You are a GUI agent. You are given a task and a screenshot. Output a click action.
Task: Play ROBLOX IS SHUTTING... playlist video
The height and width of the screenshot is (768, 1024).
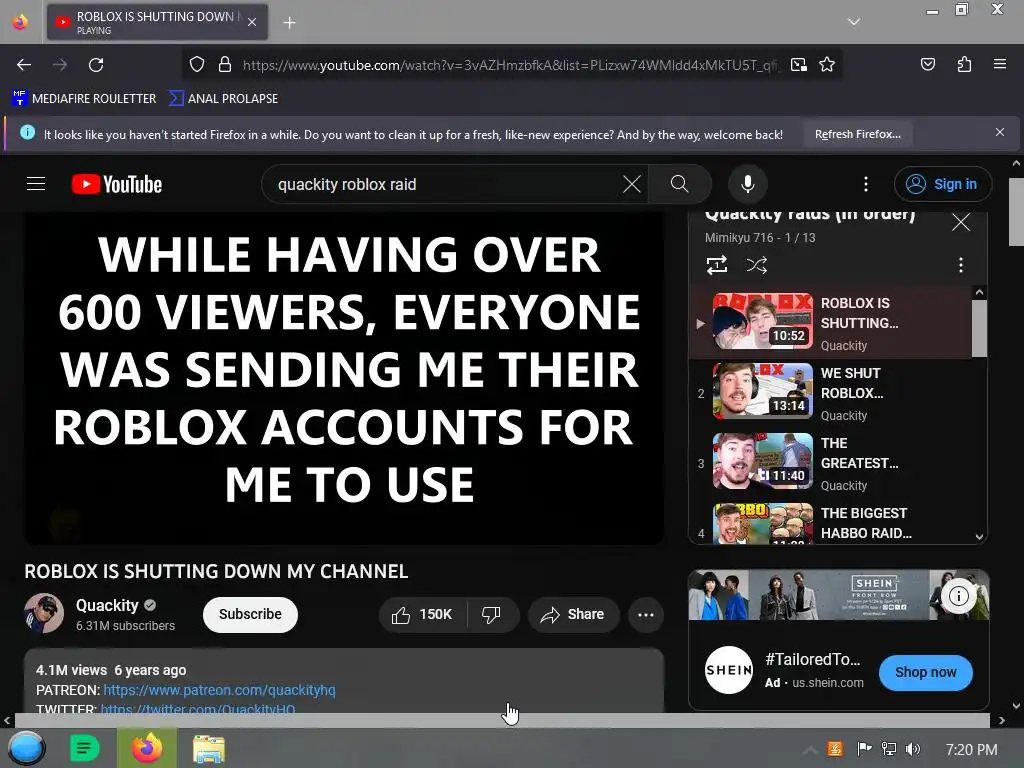click(831, 323)
